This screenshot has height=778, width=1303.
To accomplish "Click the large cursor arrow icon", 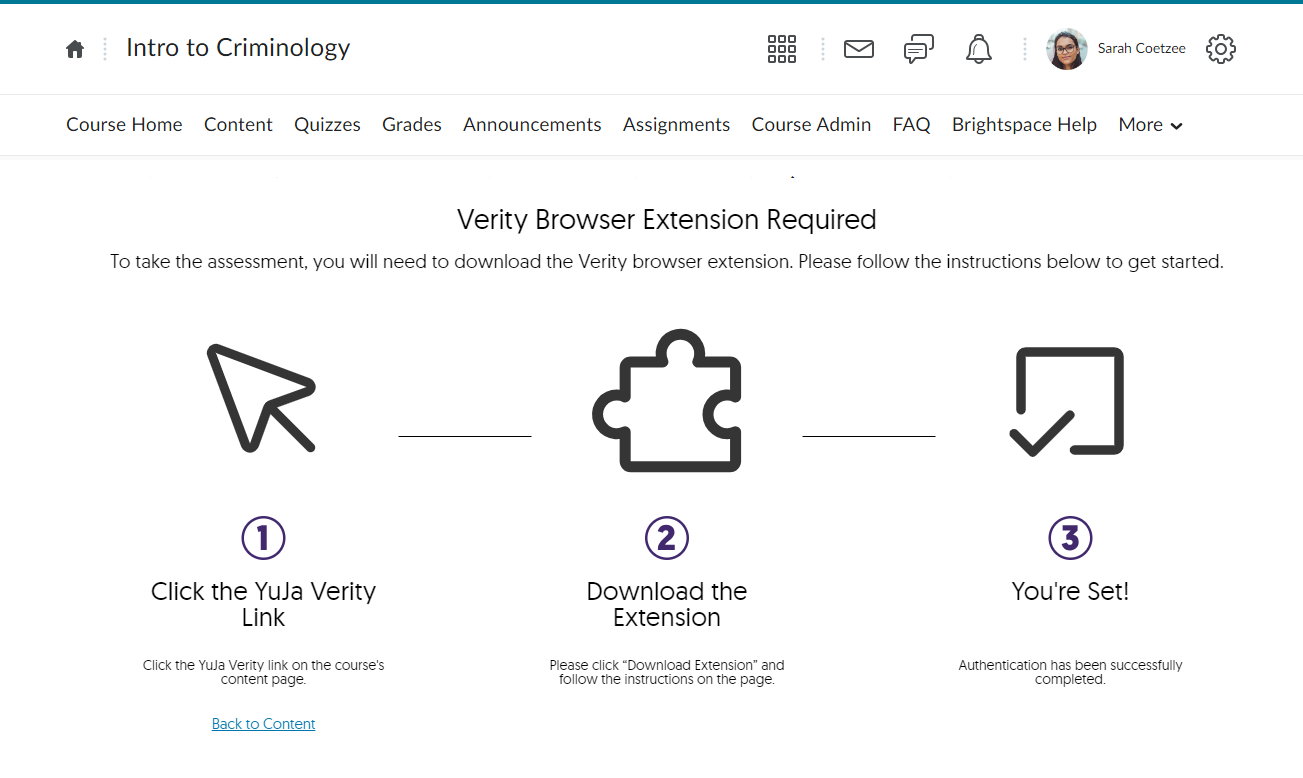I will pos(262,398).
